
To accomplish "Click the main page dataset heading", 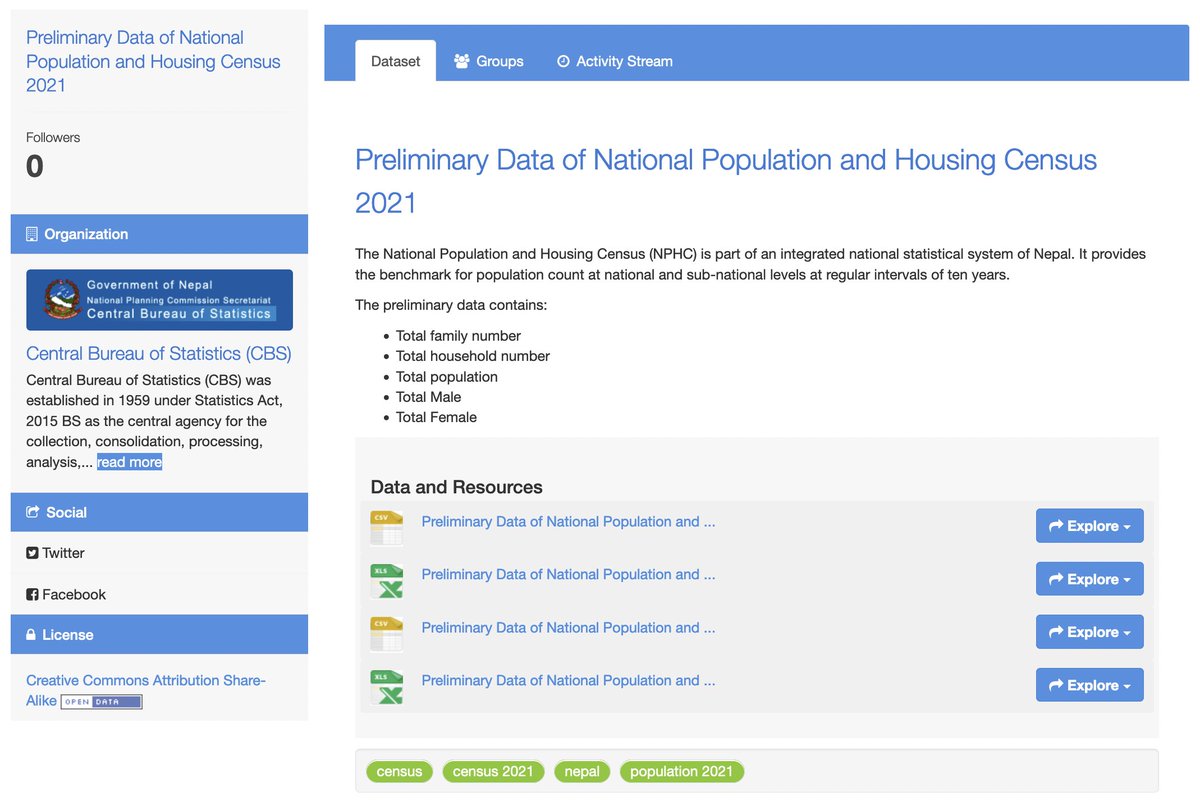I will pos(726,181).
